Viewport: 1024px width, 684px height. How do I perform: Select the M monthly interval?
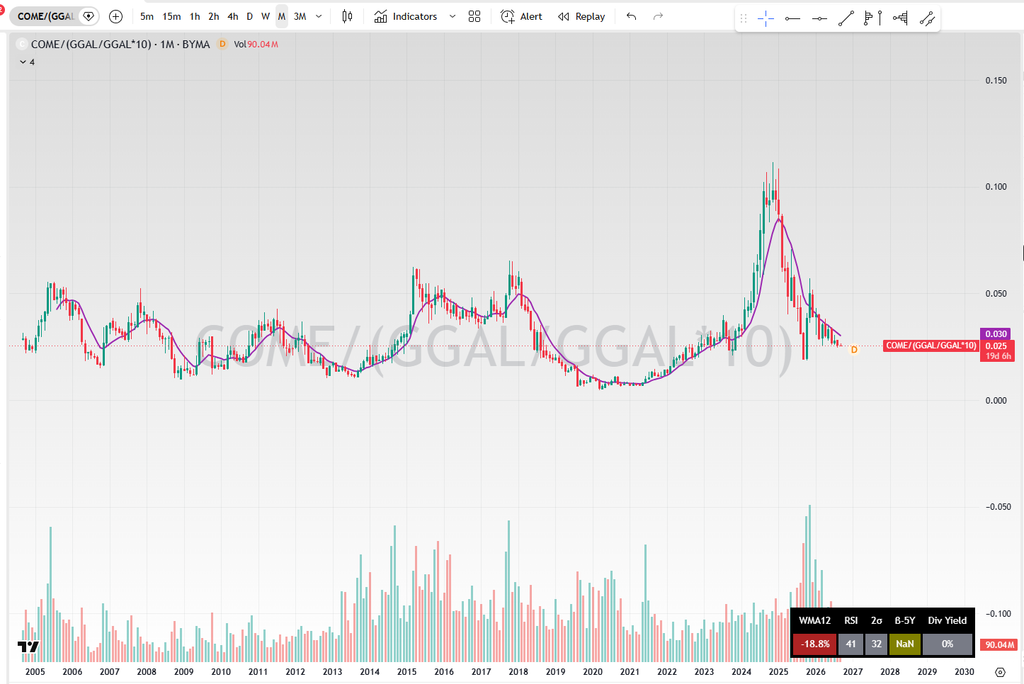(x=281, y=16)
